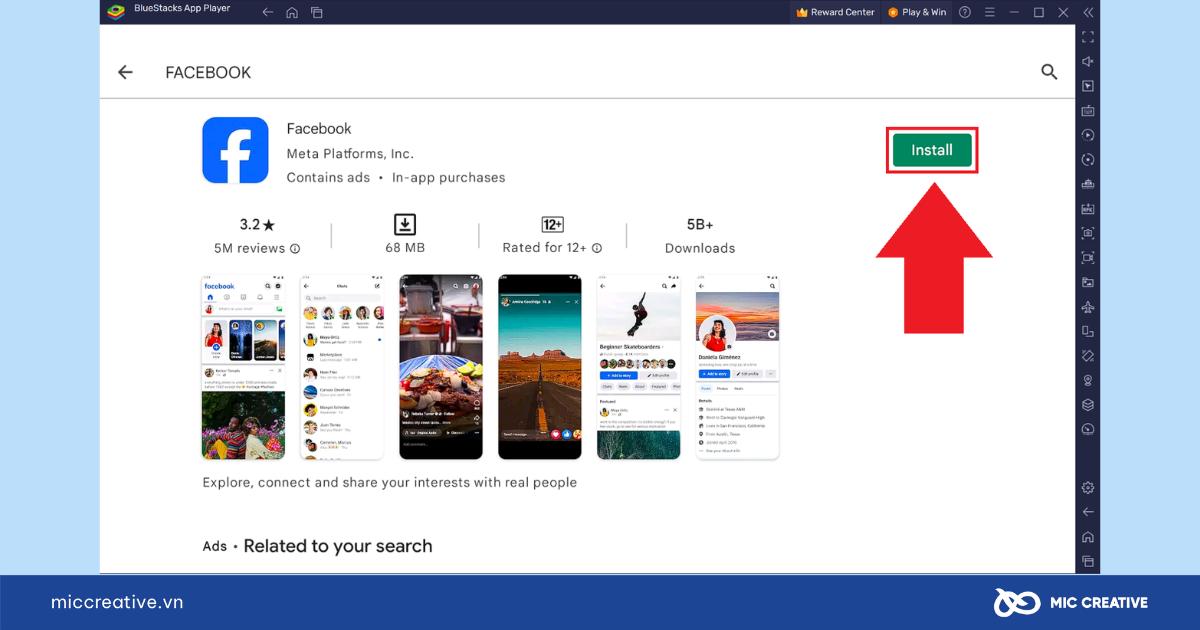Click the sidebar Android back arrow
The width and height of the screenshot is (1200, 630).
1088,512
